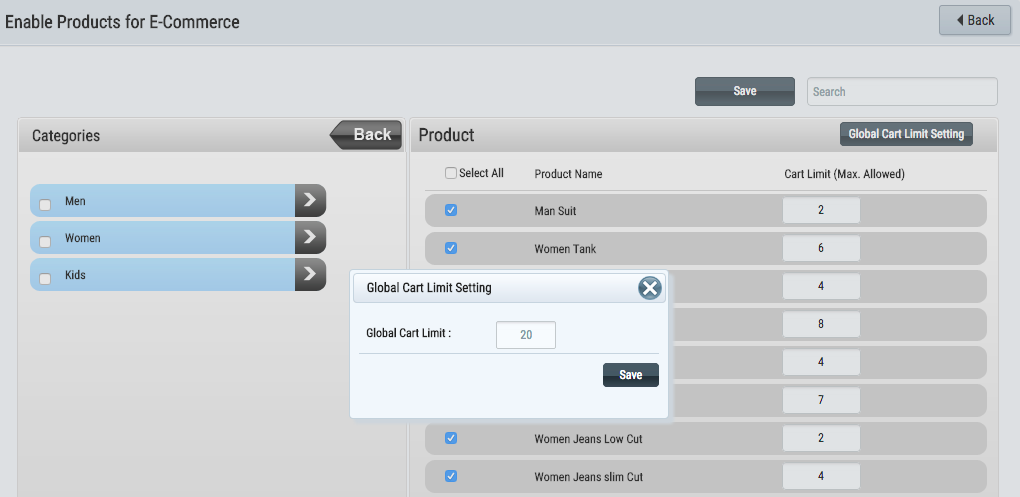The height and width of the screenshot is (497, 1020).
Task: Click the arrow-shaped Back button in Categories
Action: pos(366,135)
